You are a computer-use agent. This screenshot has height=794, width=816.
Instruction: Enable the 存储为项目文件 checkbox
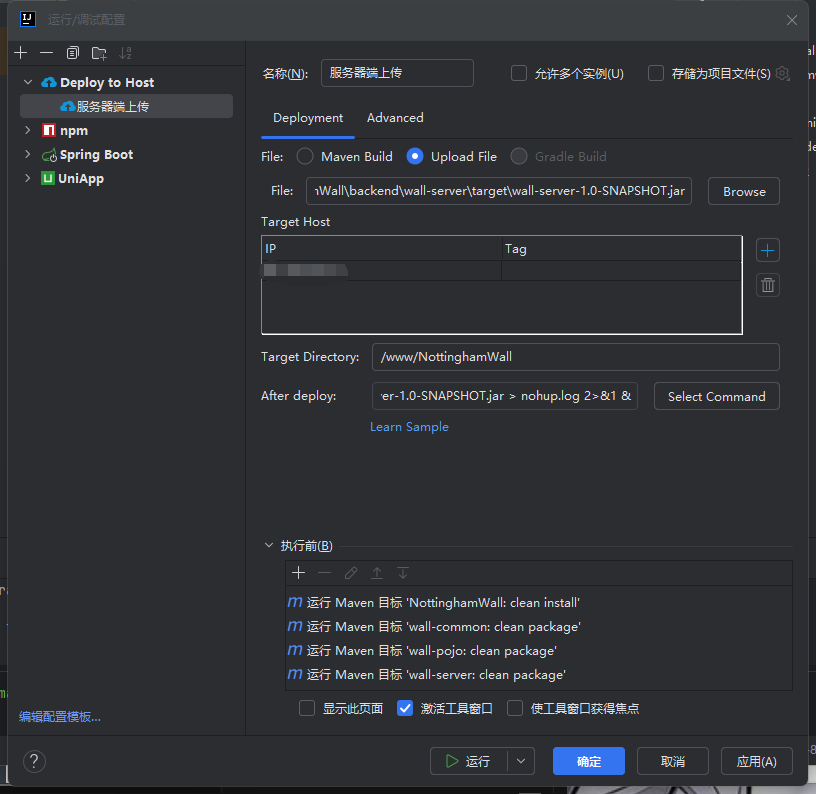tap(656, 73)
